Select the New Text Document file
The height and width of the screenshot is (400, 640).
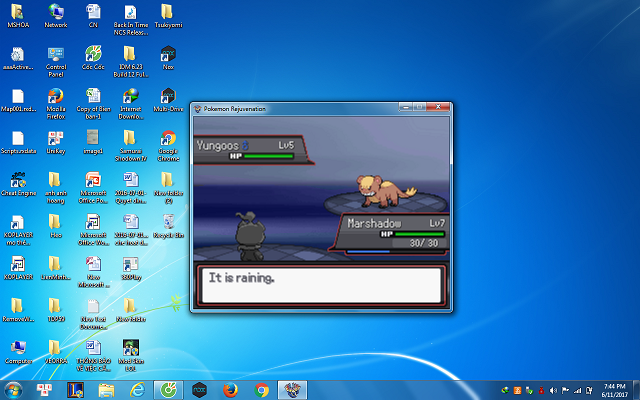click(93, 314)
